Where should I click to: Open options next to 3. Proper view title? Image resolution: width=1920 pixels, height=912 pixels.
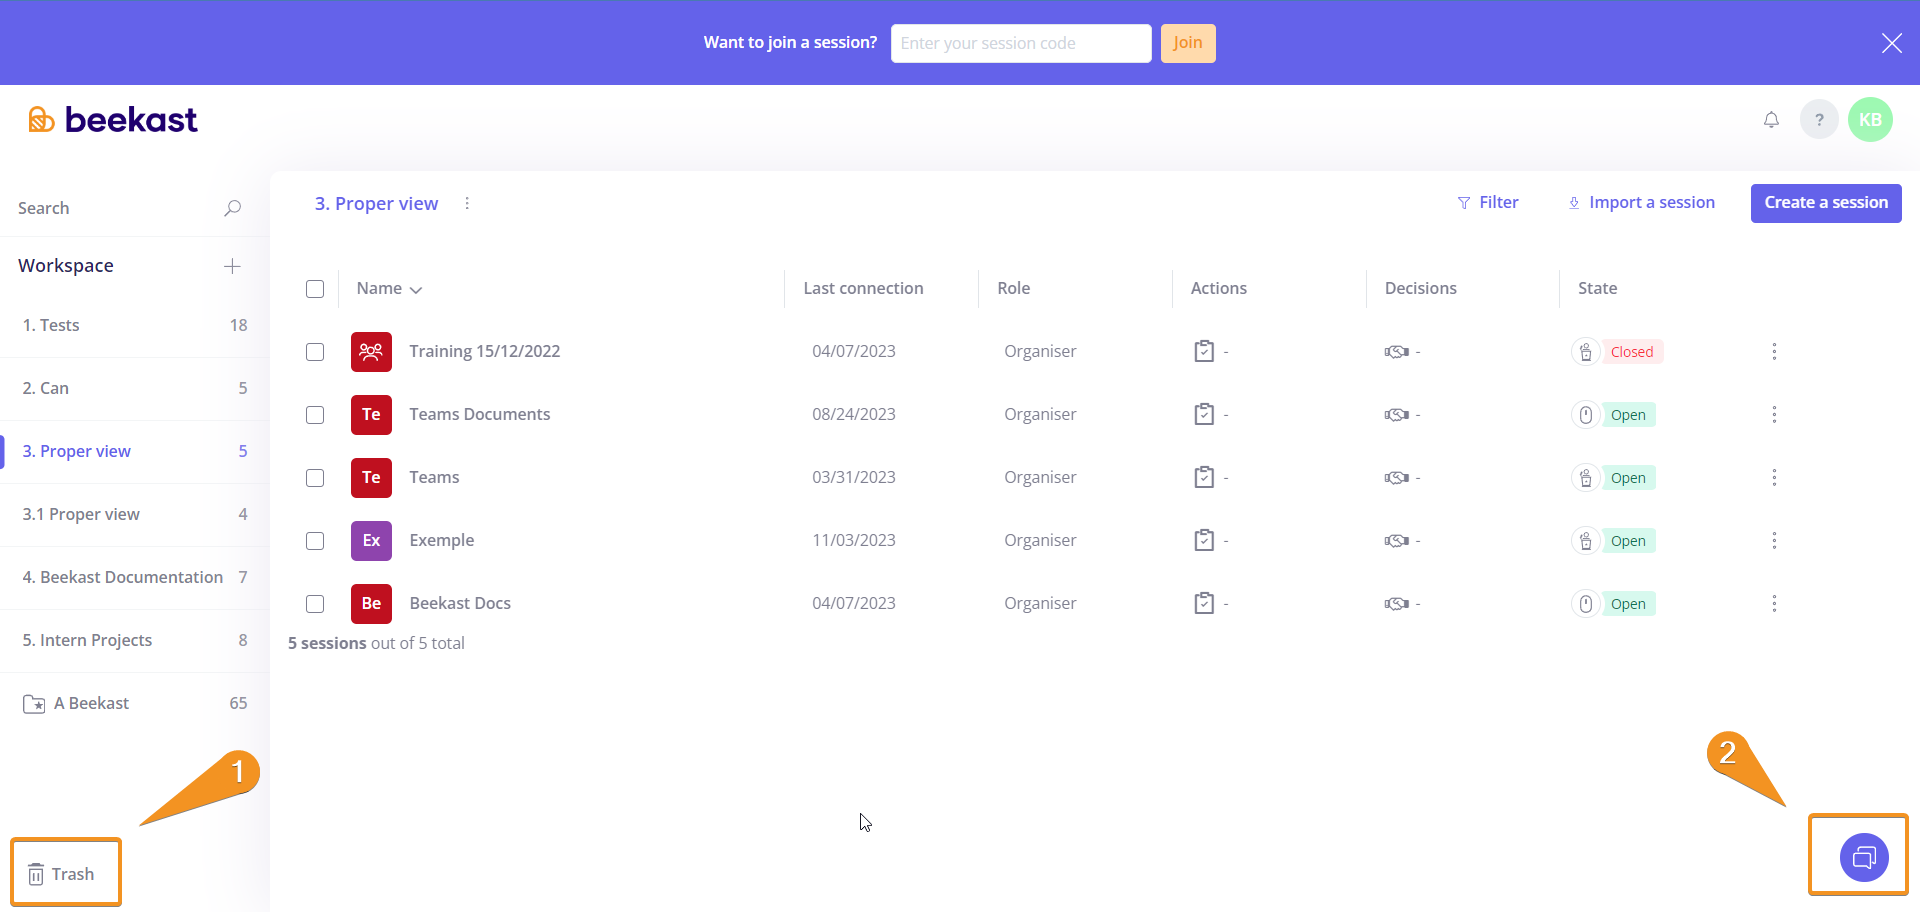pos(467,203)
